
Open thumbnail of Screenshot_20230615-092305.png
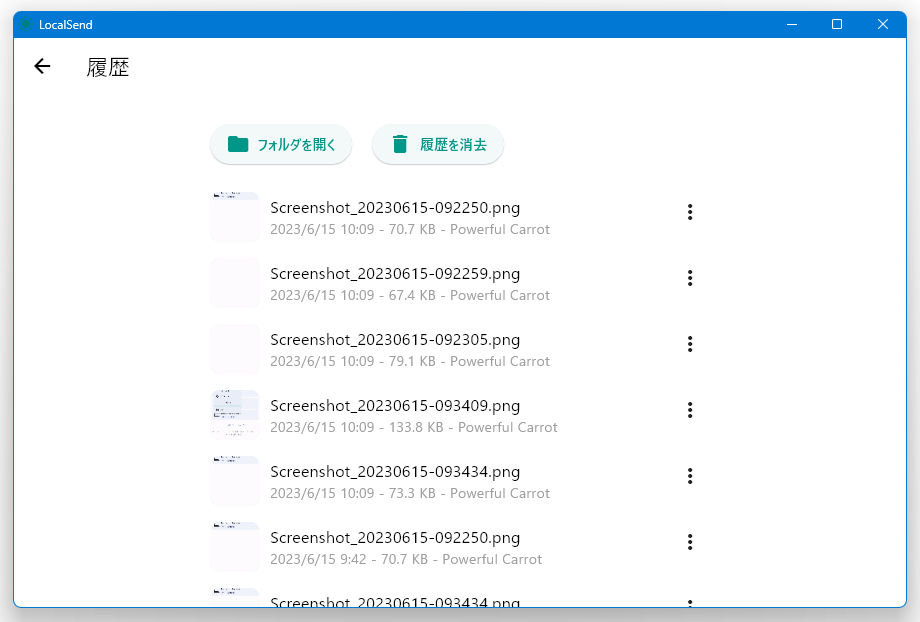point(235,349)
